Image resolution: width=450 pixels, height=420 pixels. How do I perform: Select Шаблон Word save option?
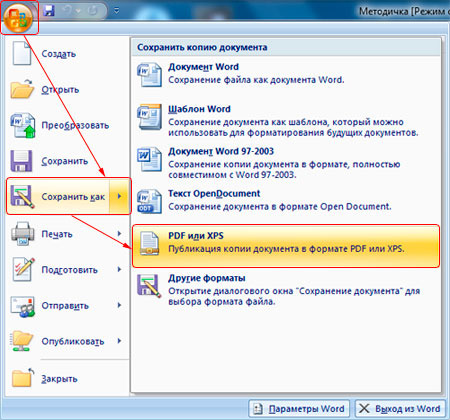click(x=286, y=120)
